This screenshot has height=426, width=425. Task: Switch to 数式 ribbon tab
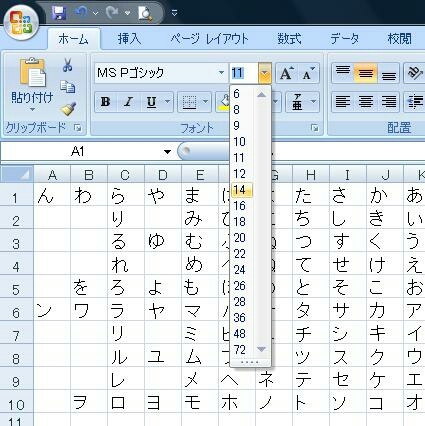(x=290, y=39)
